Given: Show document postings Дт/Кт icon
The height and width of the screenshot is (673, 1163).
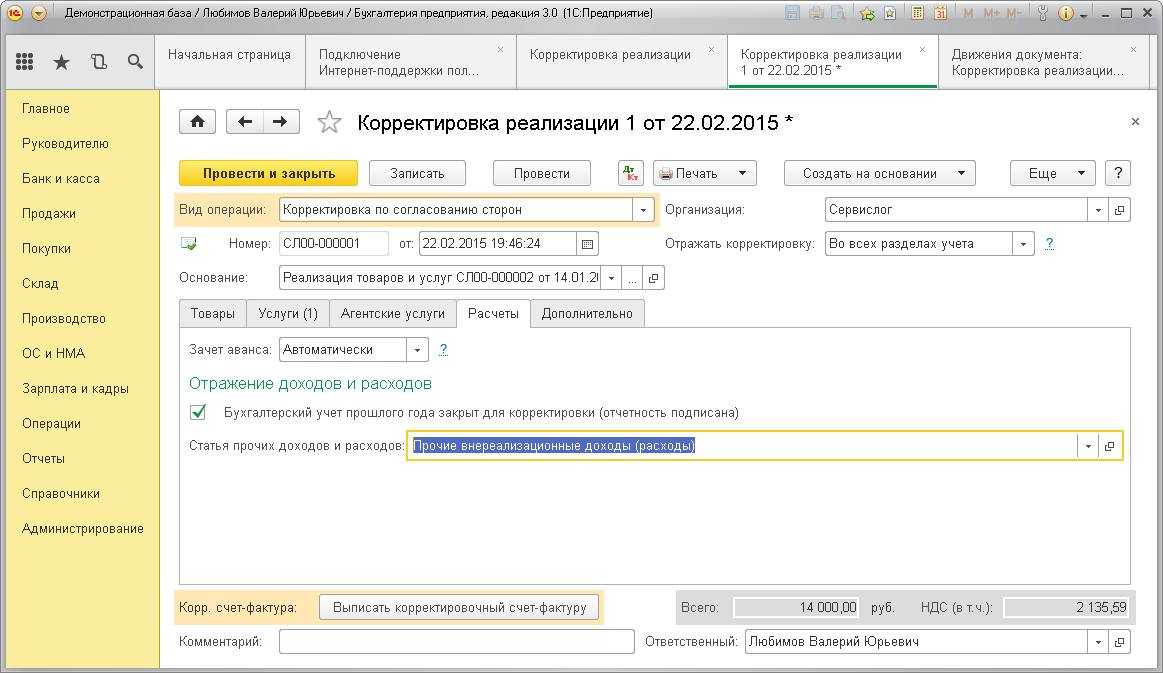Looking at the screenshot, I should [631, 173].
